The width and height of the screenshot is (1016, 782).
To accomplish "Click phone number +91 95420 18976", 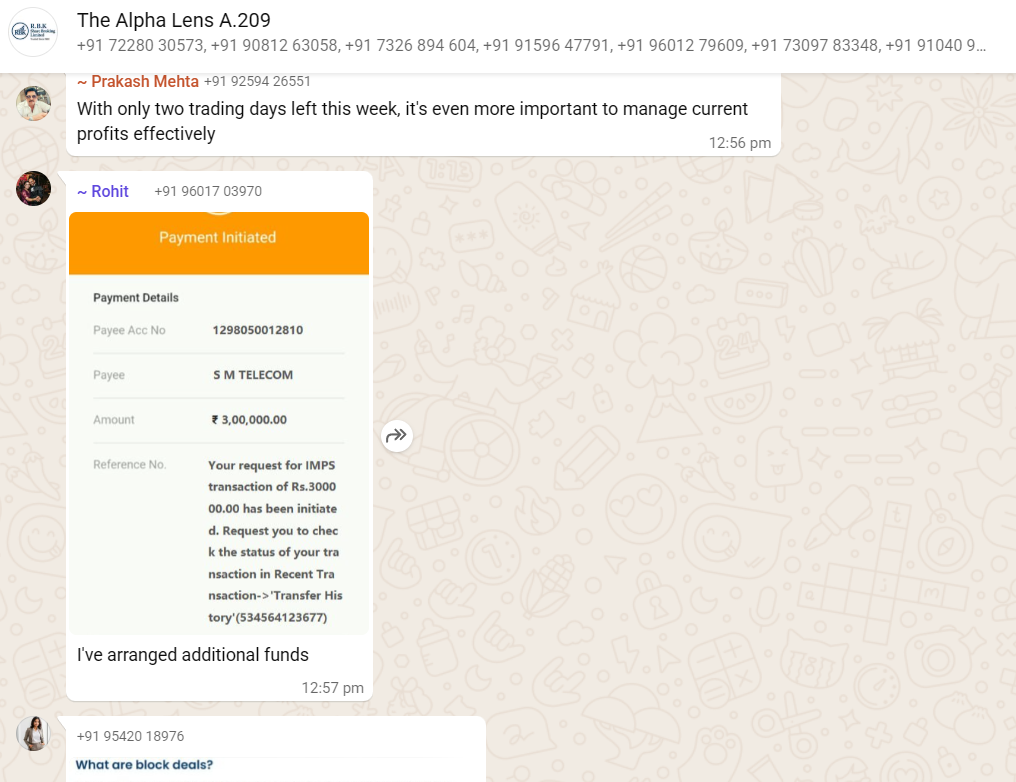I will coord(130,736).
